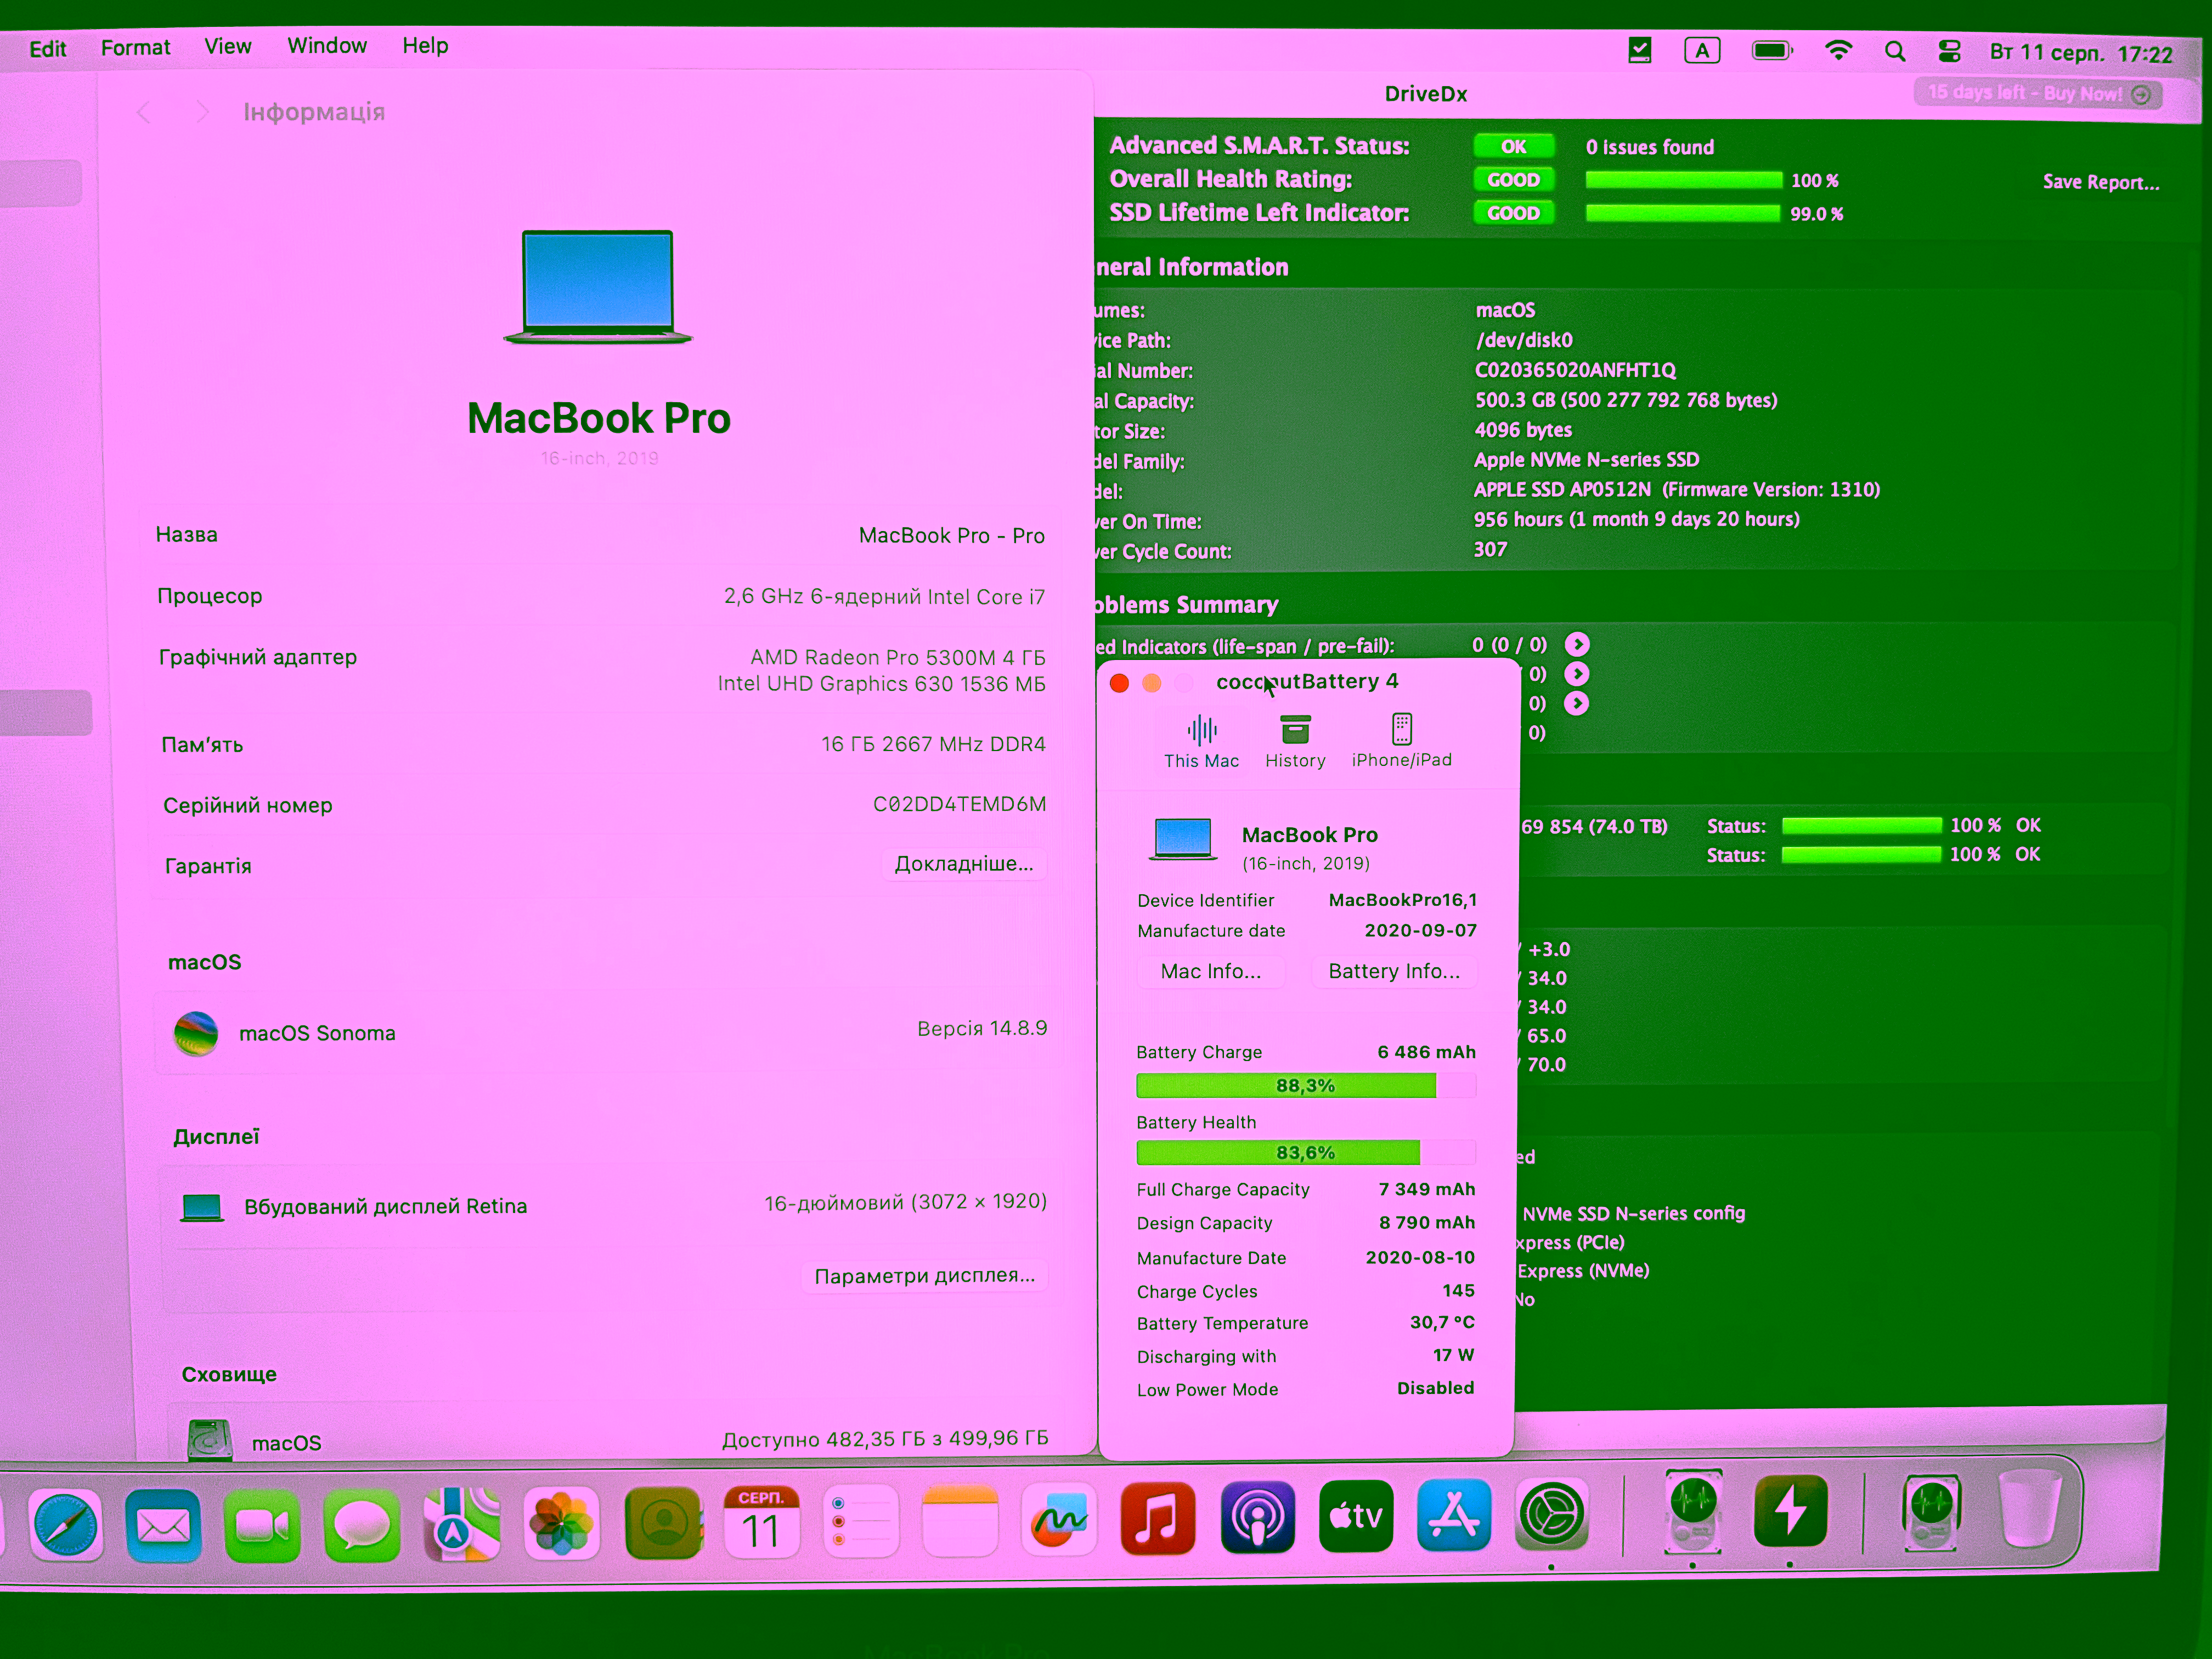The height and width of the screenshot is (1659, 2212).
Task: Click the name value MacBook Pro - Pro
Action: (952, 535)
